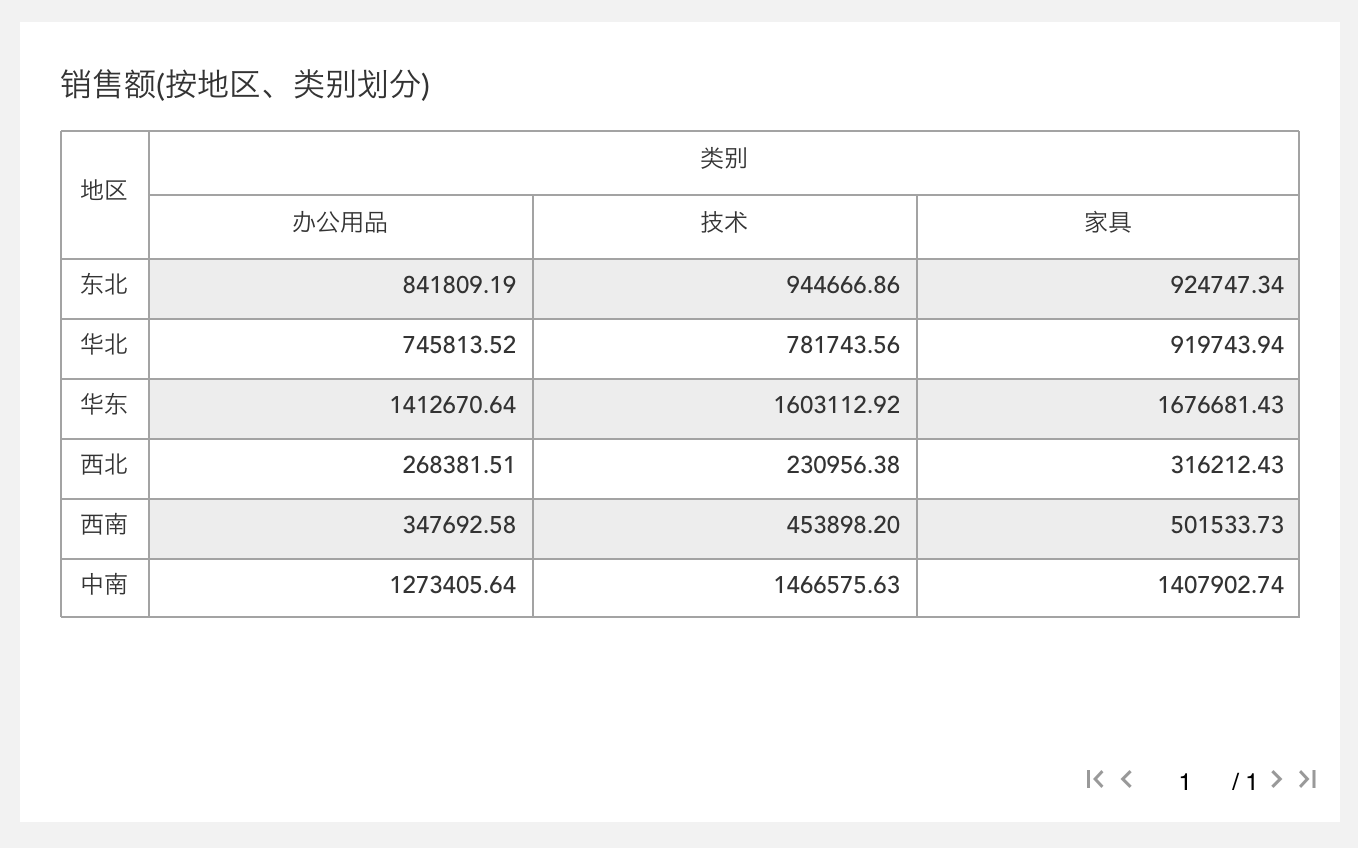The height and width of the screenshot is (848, 1358).
Task: Click the 西南 row label
Action: point(105,525)
